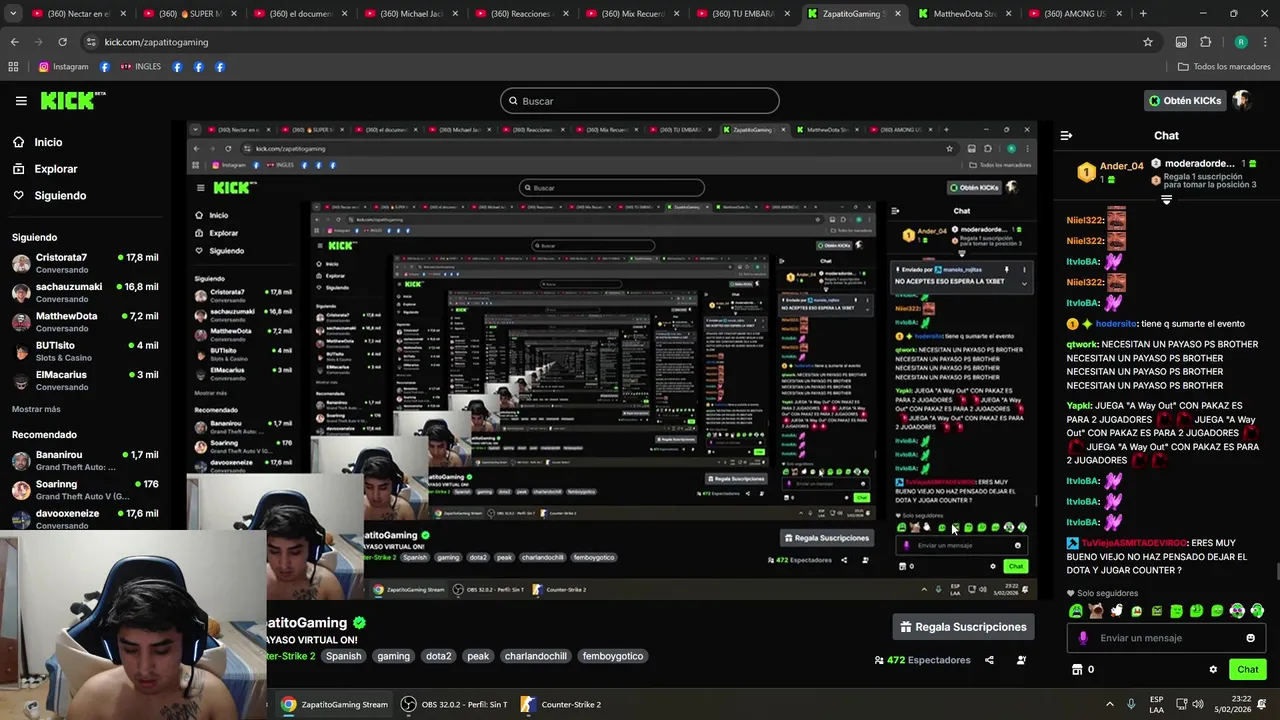This screenshot has height=720, width=1280.
Task: Open Instagram bookmark
Action: click(x=64, y=67)
